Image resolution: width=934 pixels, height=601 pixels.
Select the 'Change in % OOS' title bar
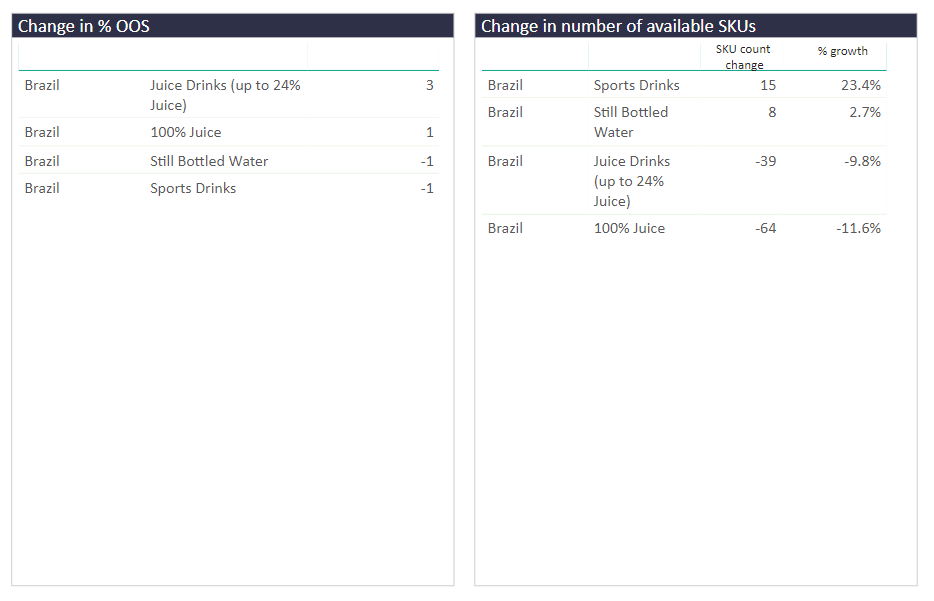232,26
